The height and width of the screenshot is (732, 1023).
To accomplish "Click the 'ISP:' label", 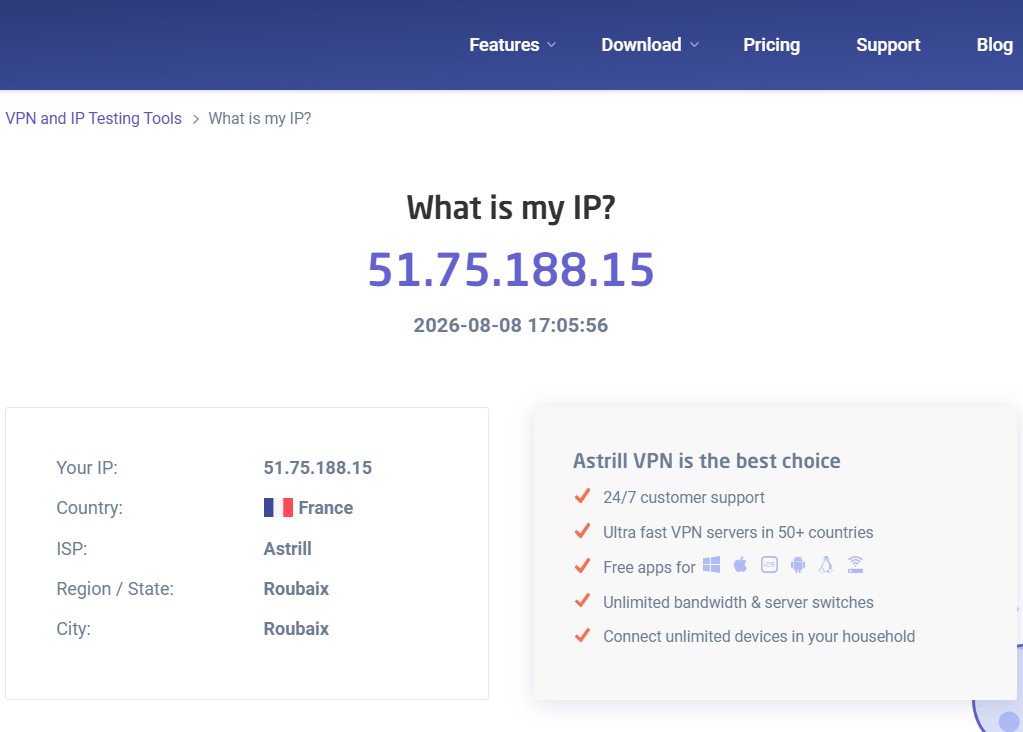I will point(72,549).
